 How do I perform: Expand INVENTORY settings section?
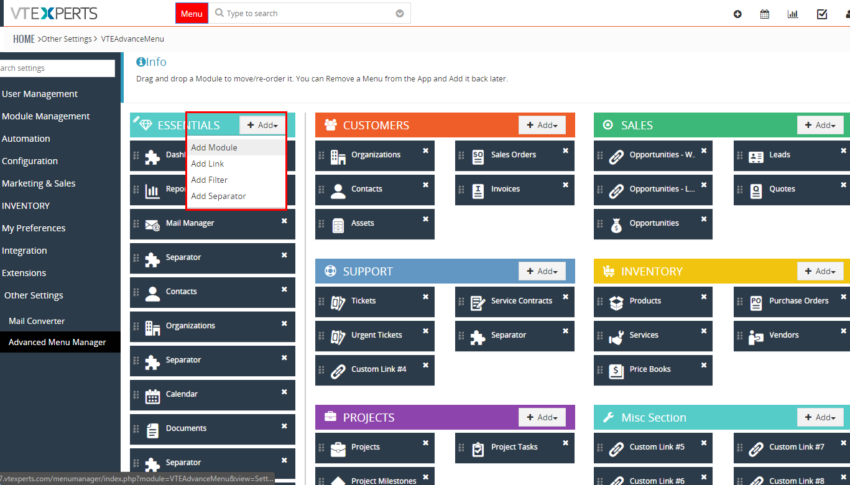[x=25, y=206]
